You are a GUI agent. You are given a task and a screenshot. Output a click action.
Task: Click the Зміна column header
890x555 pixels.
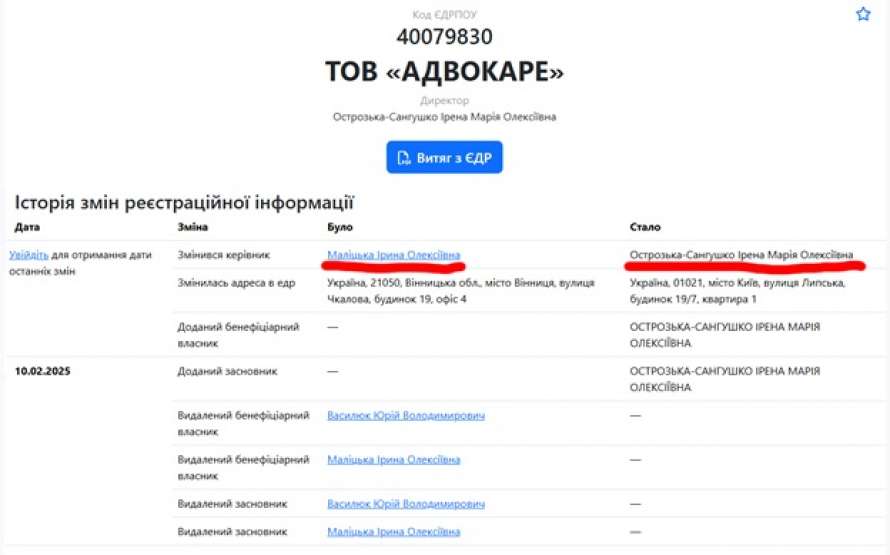192,227
